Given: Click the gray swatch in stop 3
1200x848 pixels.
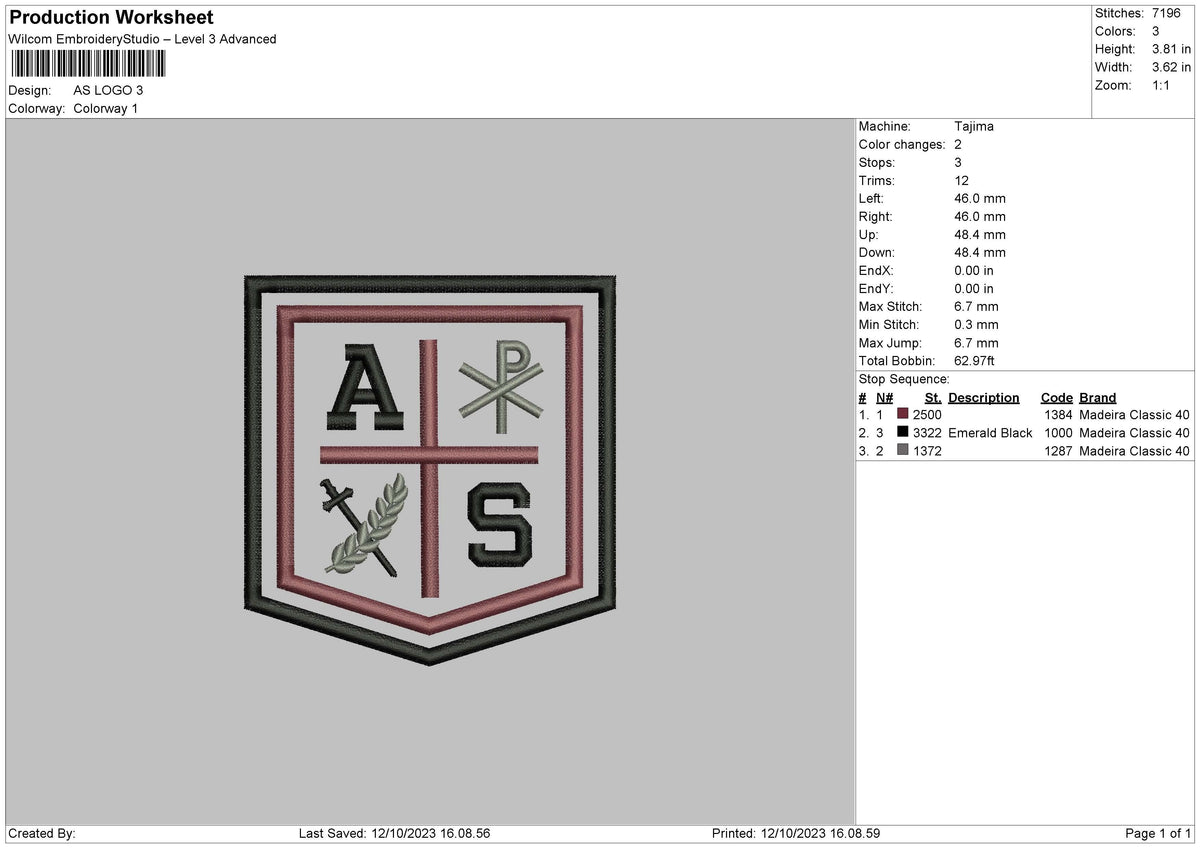Looking at the screenshot, I should 904,451.
